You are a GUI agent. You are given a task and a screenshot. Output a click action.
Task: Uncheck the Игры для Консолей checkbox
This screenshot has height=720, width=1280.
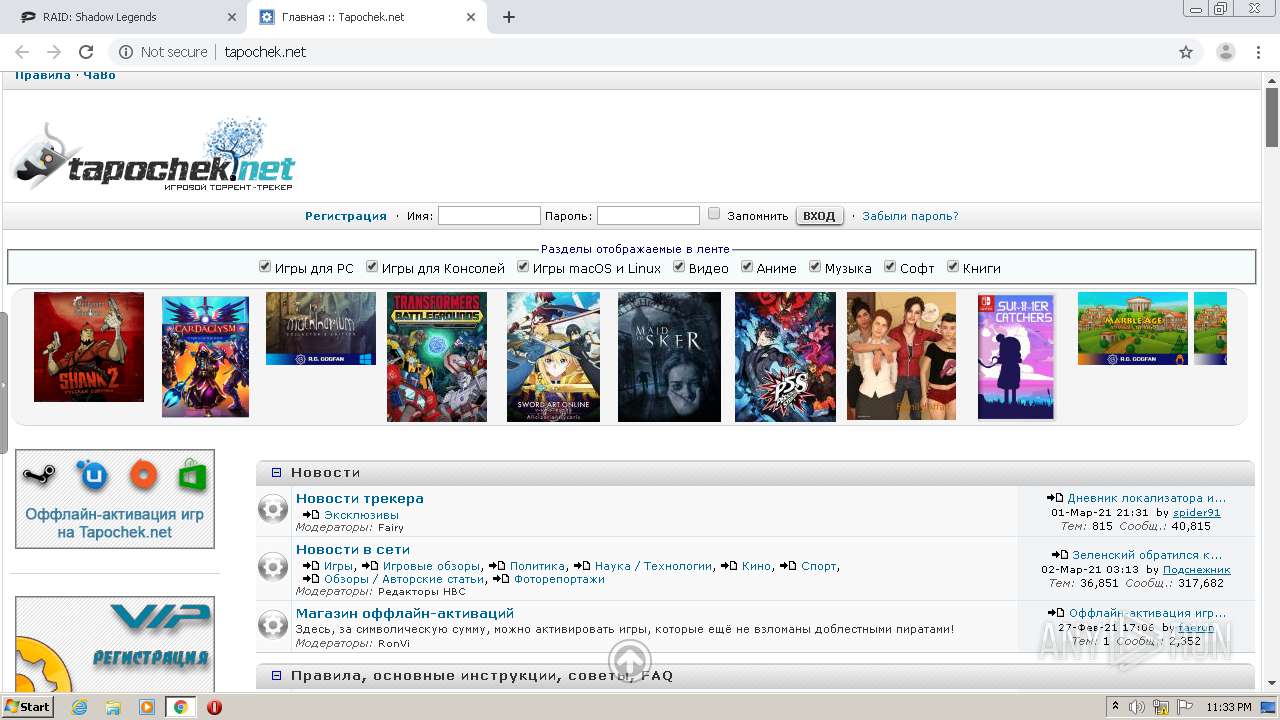tap(372, 266)
